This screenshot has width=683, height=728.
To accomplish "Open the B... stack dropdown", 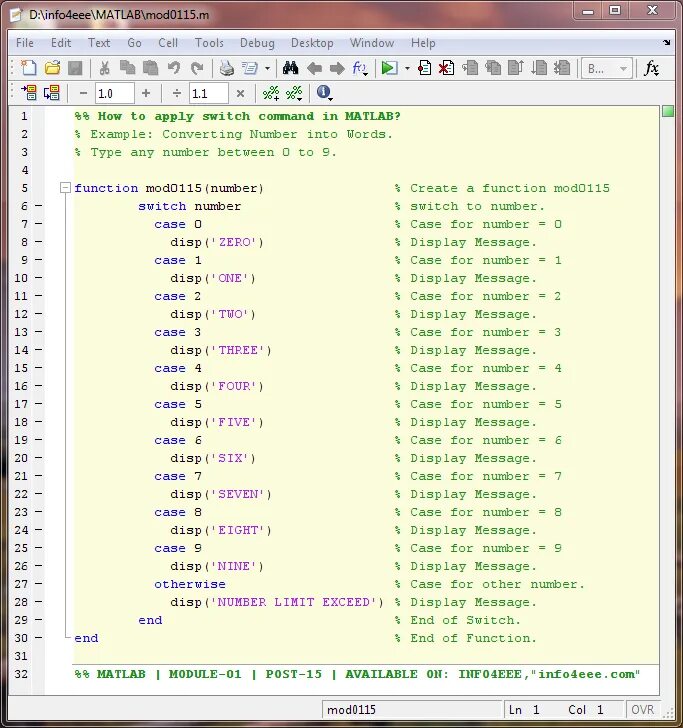I will click(x=607, y=69).
